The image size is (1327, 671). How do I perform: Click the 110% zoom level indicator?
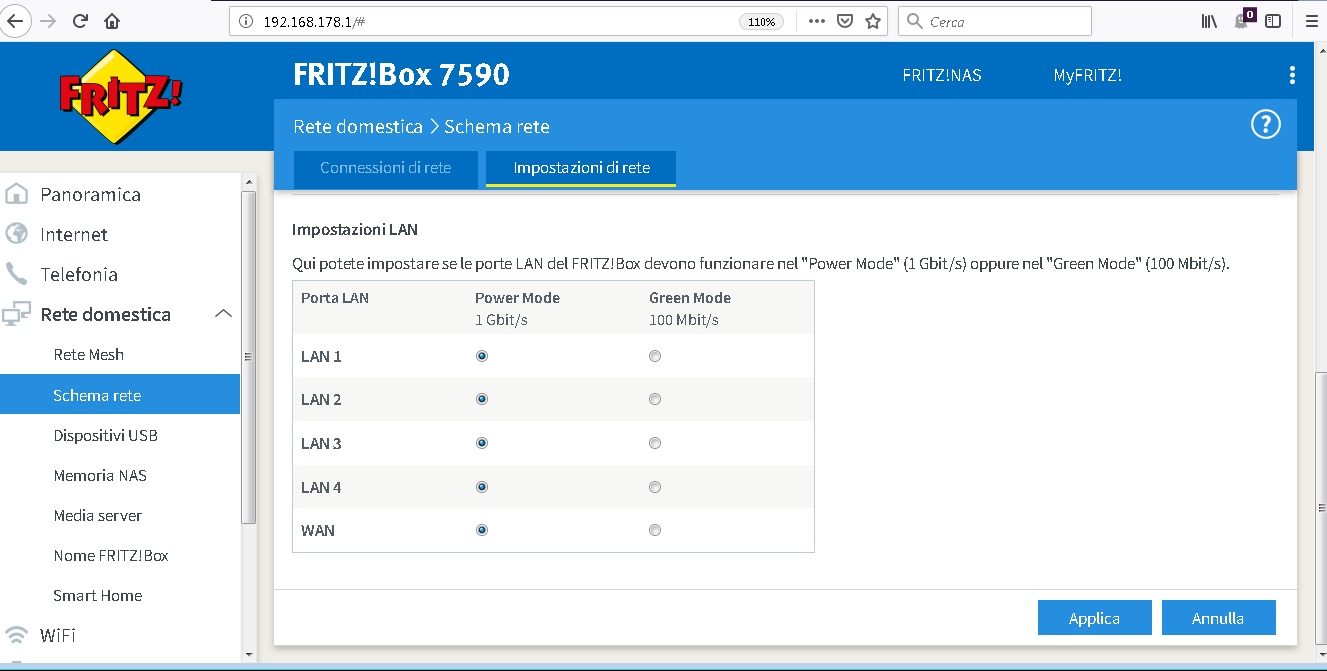(x=761, y=22)
